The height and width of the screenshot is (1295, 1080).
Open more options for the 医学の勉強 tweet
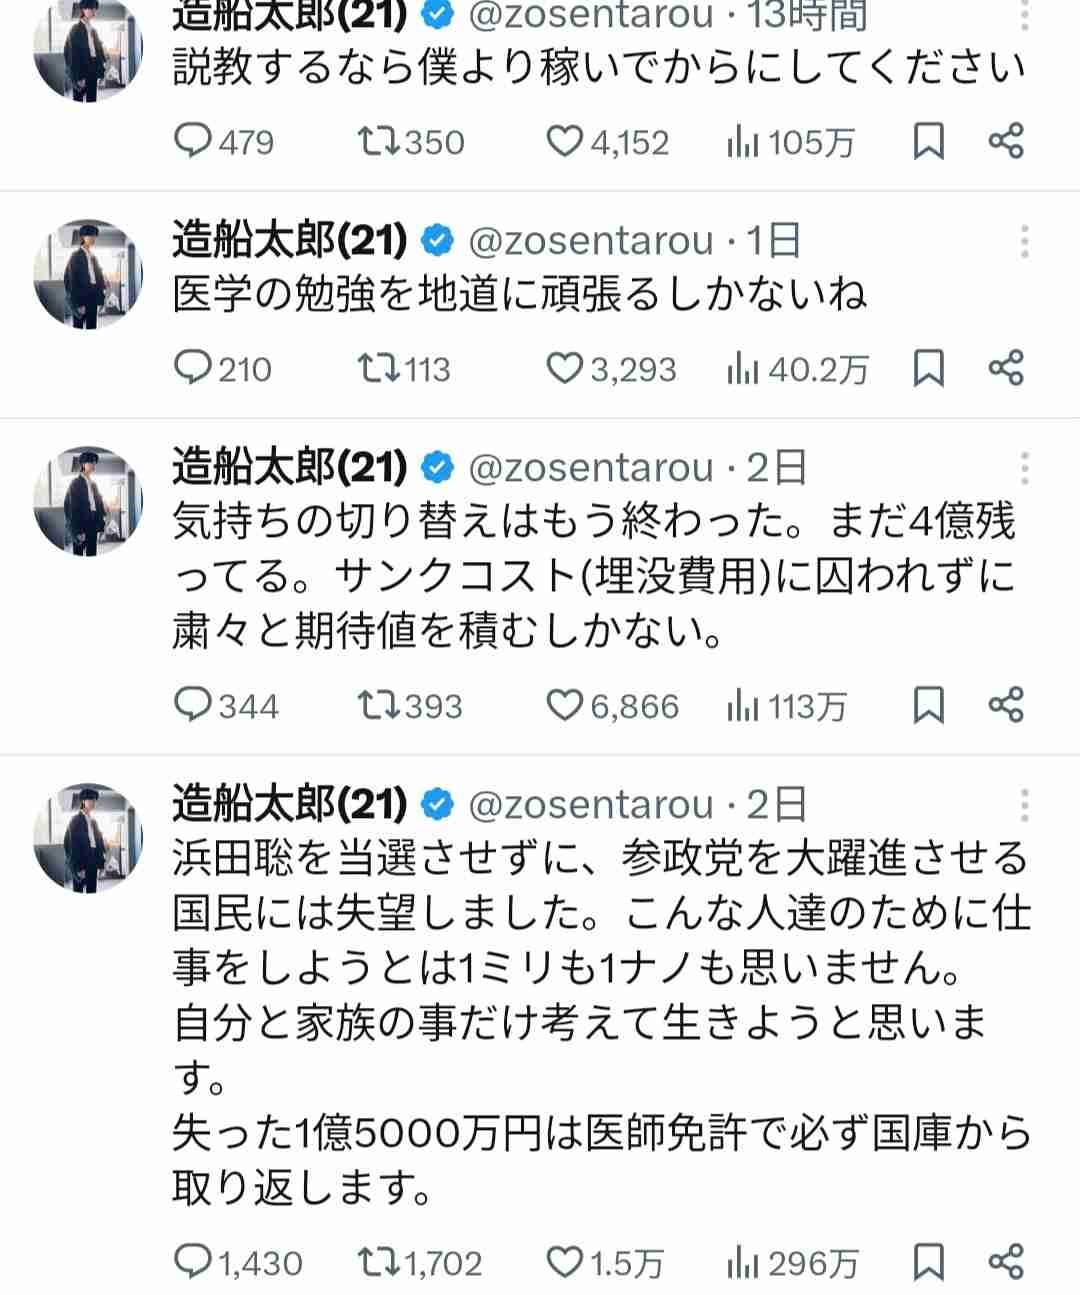[x=1024, y=241]
